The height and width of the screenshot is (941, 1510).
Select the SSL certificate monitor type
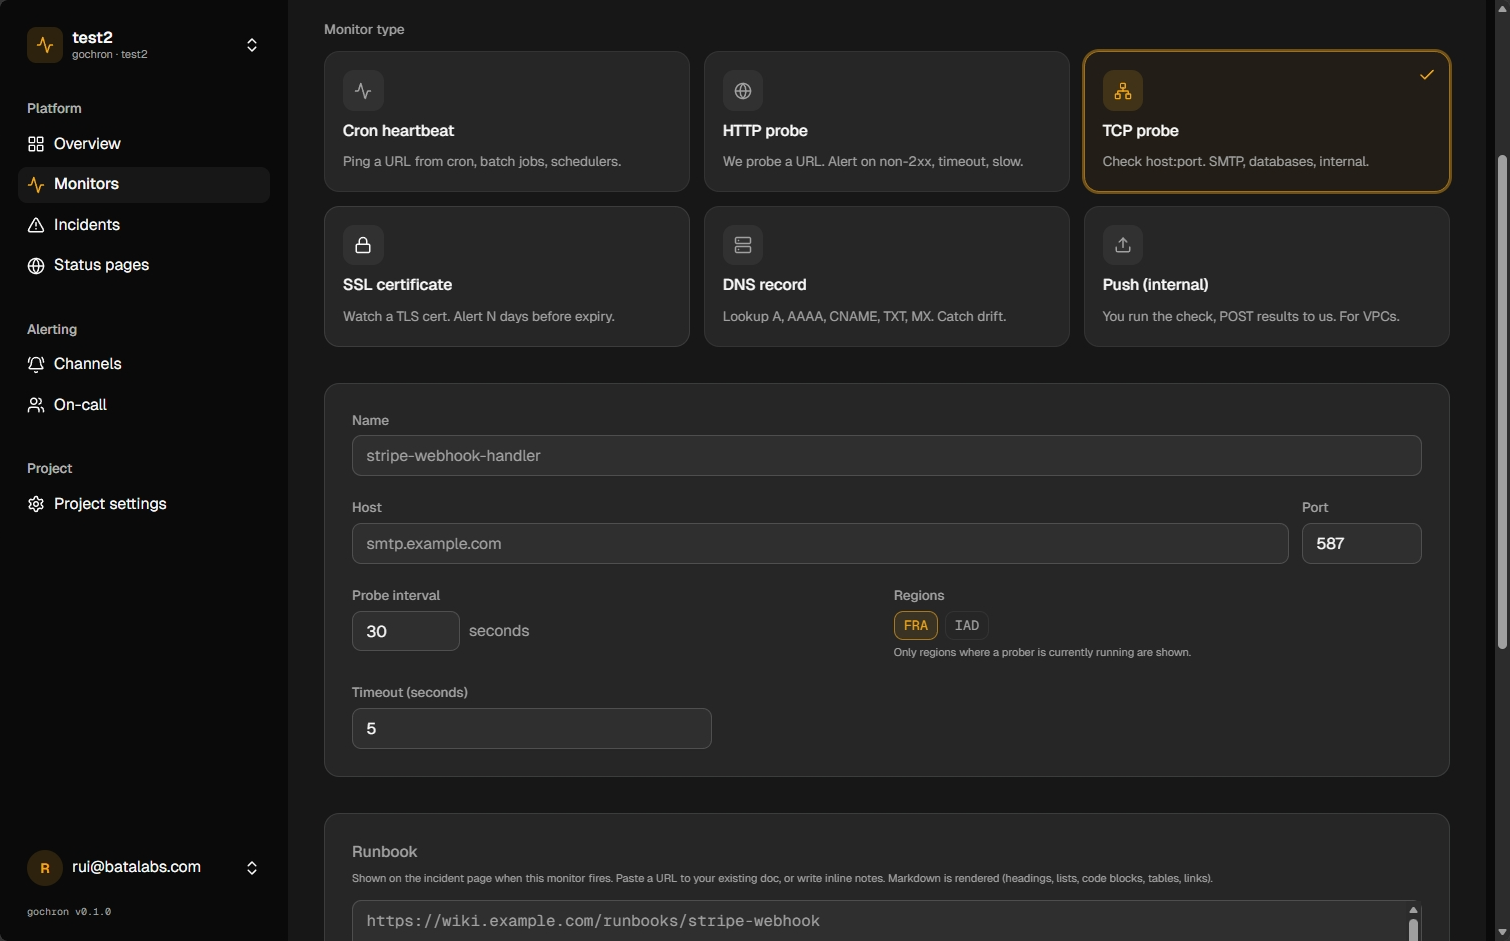pyautogui.click(x=507, y=276)
